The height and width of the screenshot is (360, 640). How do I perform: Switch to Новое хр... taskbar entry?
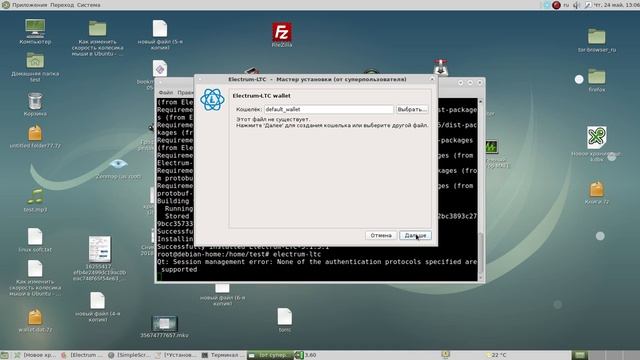35,355
